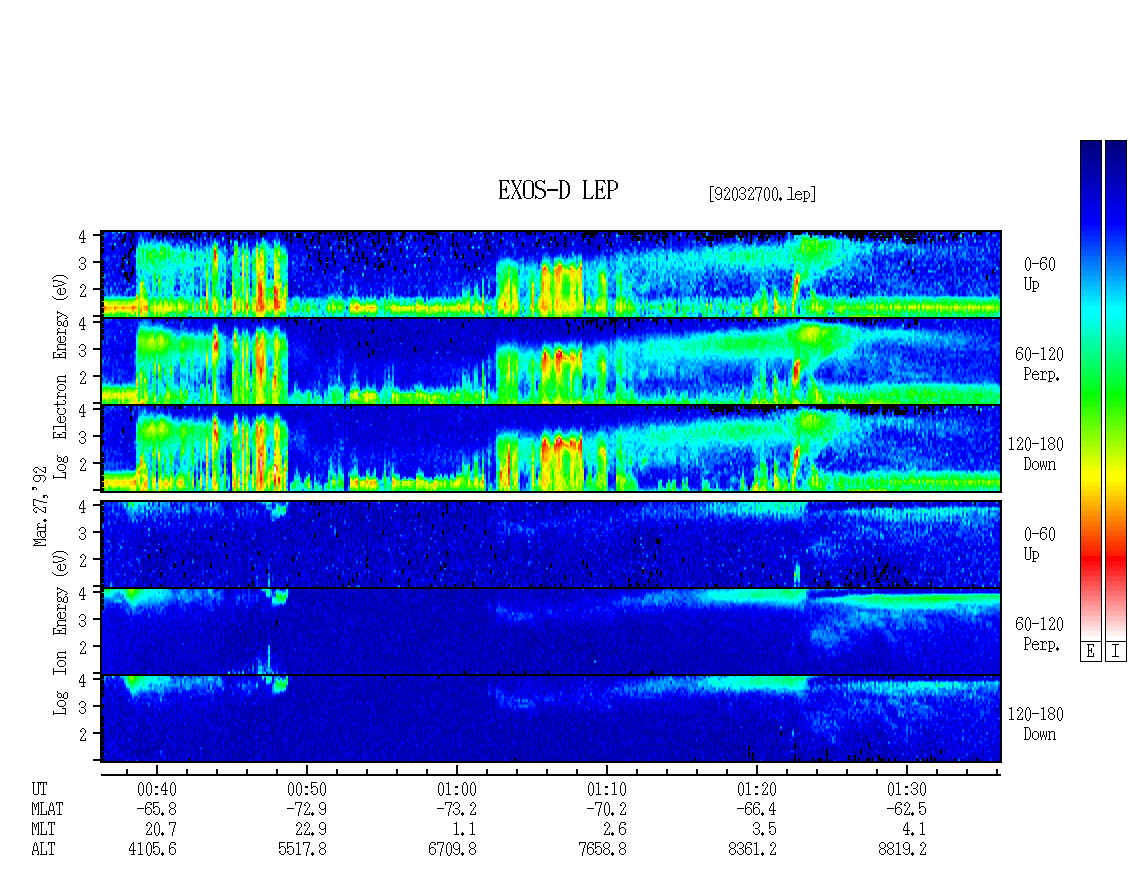Click the MLAT value -62.5
This screenshot has height=875, width=1130.
[x=906, y=809]
